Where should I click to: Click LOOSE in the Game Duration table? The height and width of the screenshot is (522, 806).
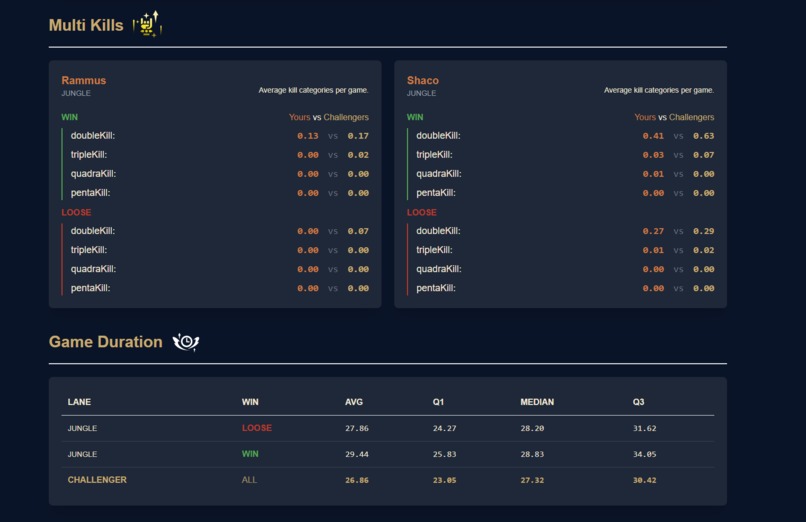[x=257, y=428]
